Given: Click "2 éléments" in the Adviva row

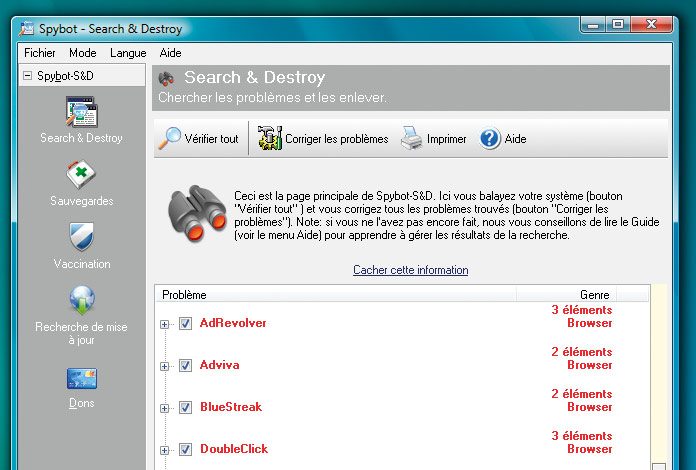Looking at the screenshot, I should [581, 352].
